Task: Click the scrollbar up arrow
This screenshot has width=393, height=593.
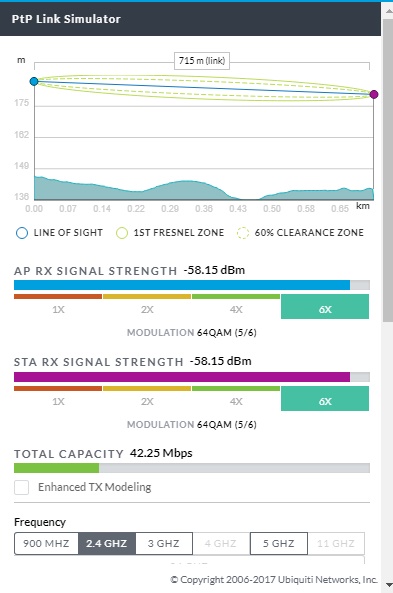Action: point(388,11)
